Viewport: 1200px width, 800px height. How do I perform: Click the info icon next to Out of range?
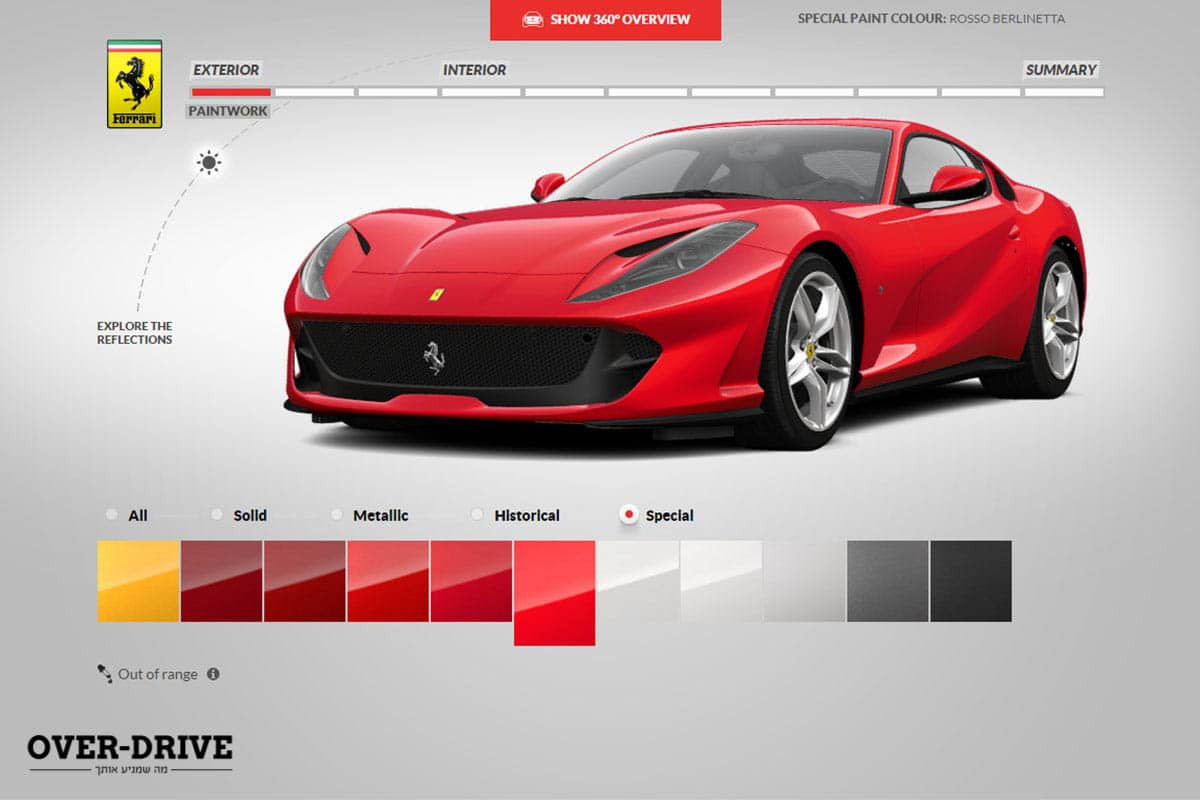click(213, 674)
